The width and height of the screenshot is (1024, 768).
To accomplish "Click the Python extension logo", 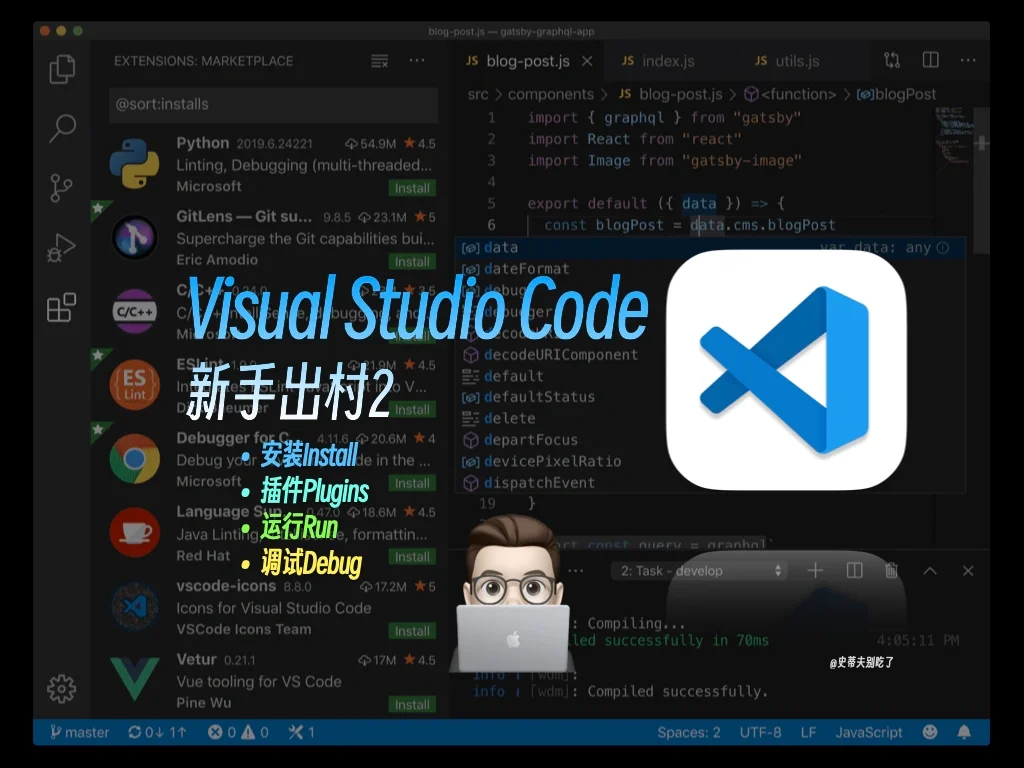I will 135,163.
